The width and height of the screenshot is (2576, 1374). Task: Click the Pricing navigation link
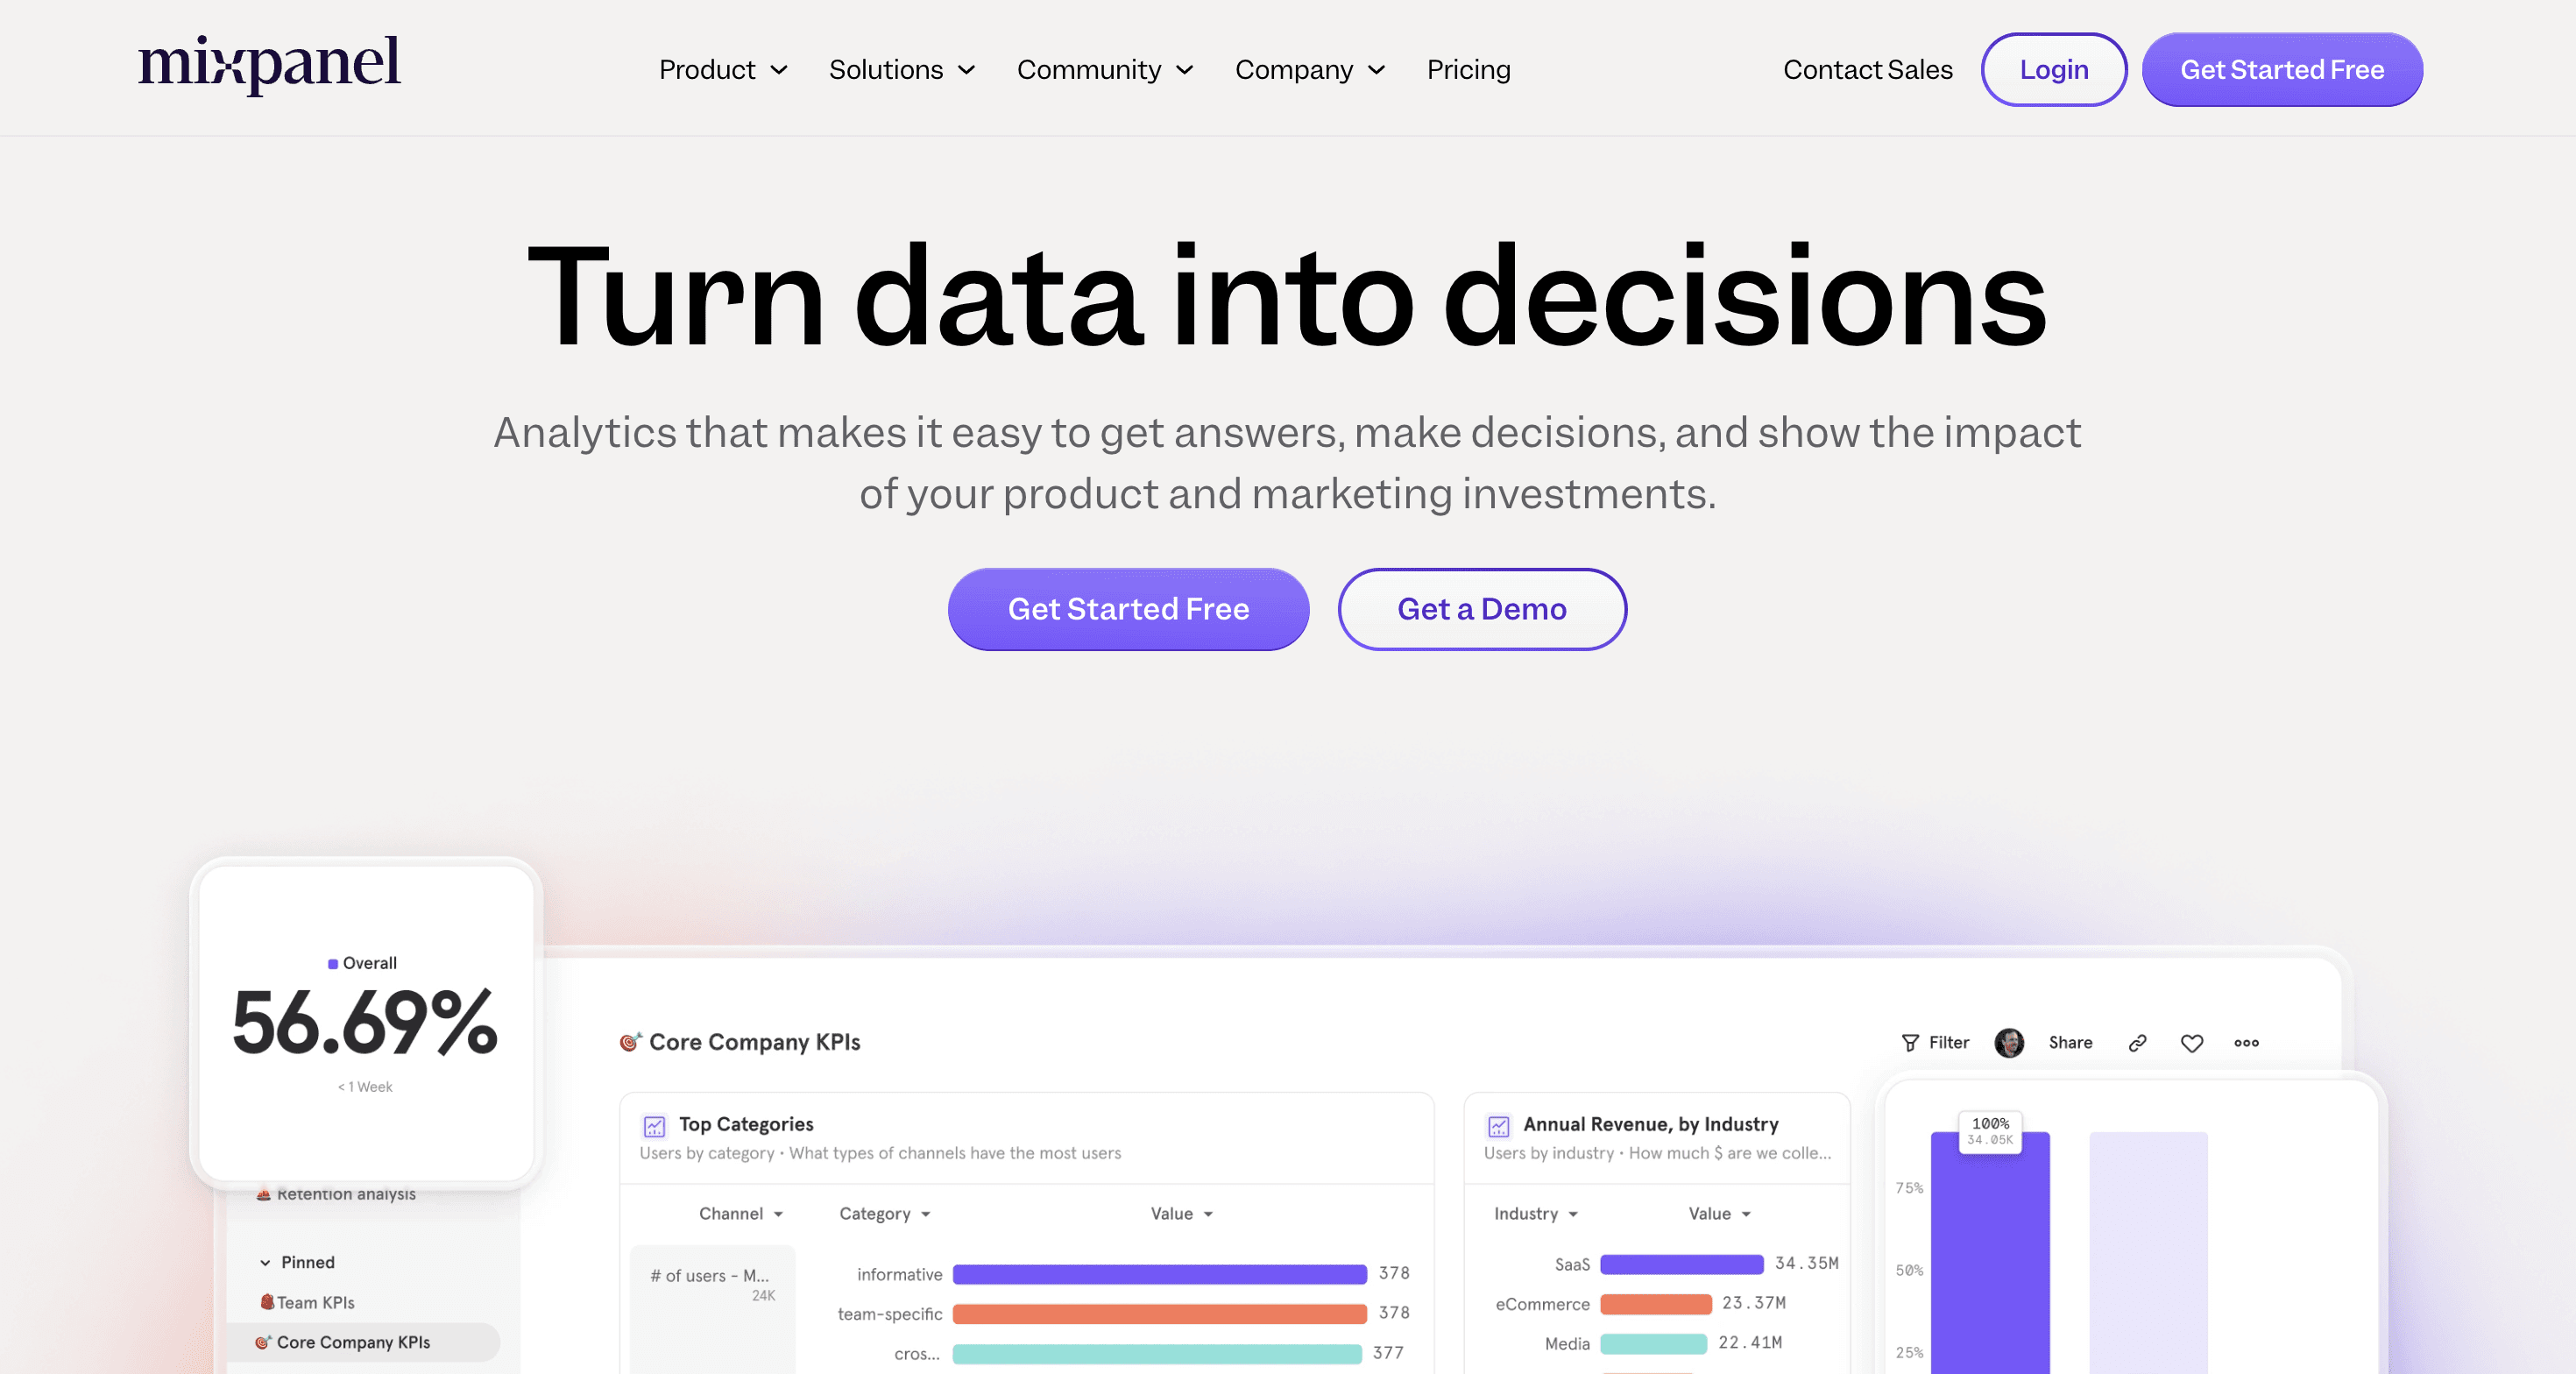(1468, 70)
